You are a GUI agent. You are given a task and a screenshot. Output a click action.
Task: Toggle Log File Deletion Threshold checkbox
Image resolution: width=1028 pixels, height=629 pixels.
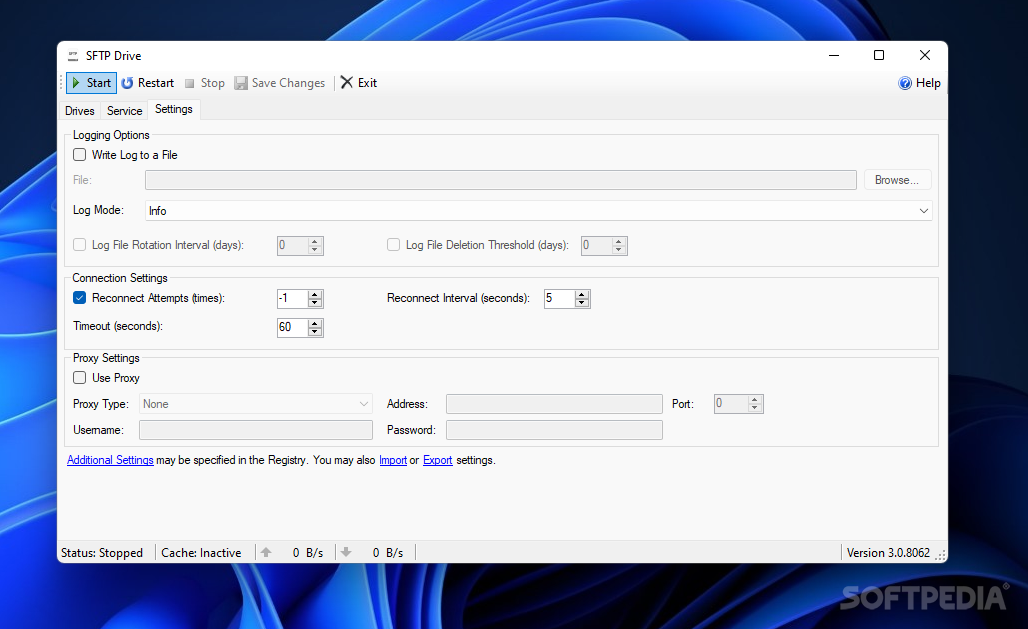393,245
